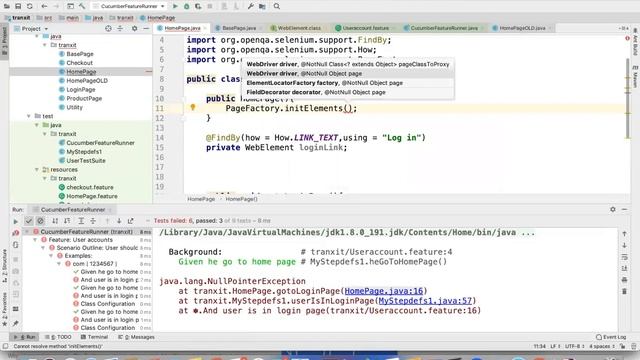The width and height of the screenshot is (640, 360).
Task: Choose 'ElementLocatorFactory factory' parameter hint
Action: (x=348, y=83)
